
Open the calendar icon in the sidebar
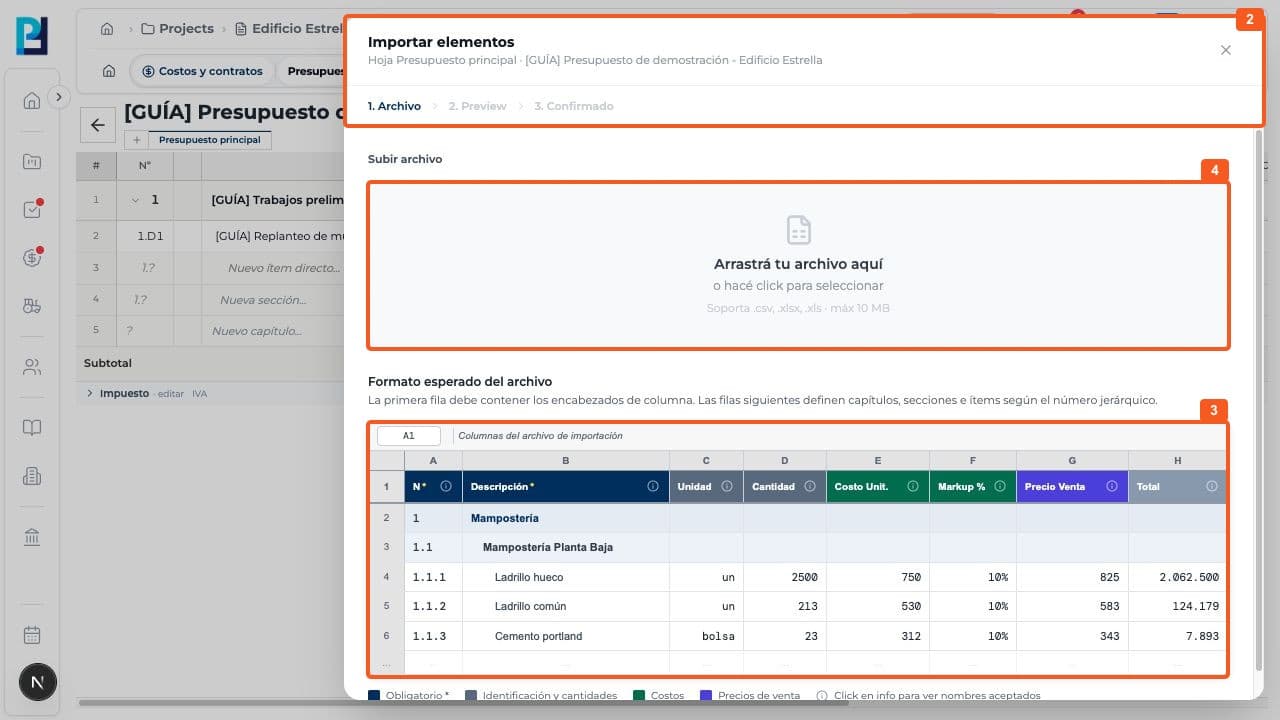(x=32, y=635)
